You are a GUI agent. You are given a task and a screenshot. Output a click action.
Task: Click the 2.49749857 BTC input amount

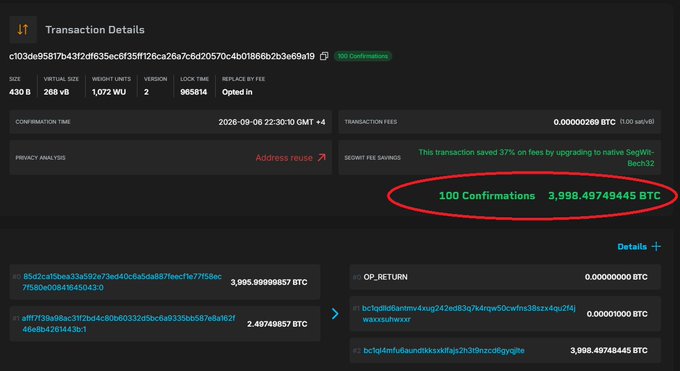point(277,324)
